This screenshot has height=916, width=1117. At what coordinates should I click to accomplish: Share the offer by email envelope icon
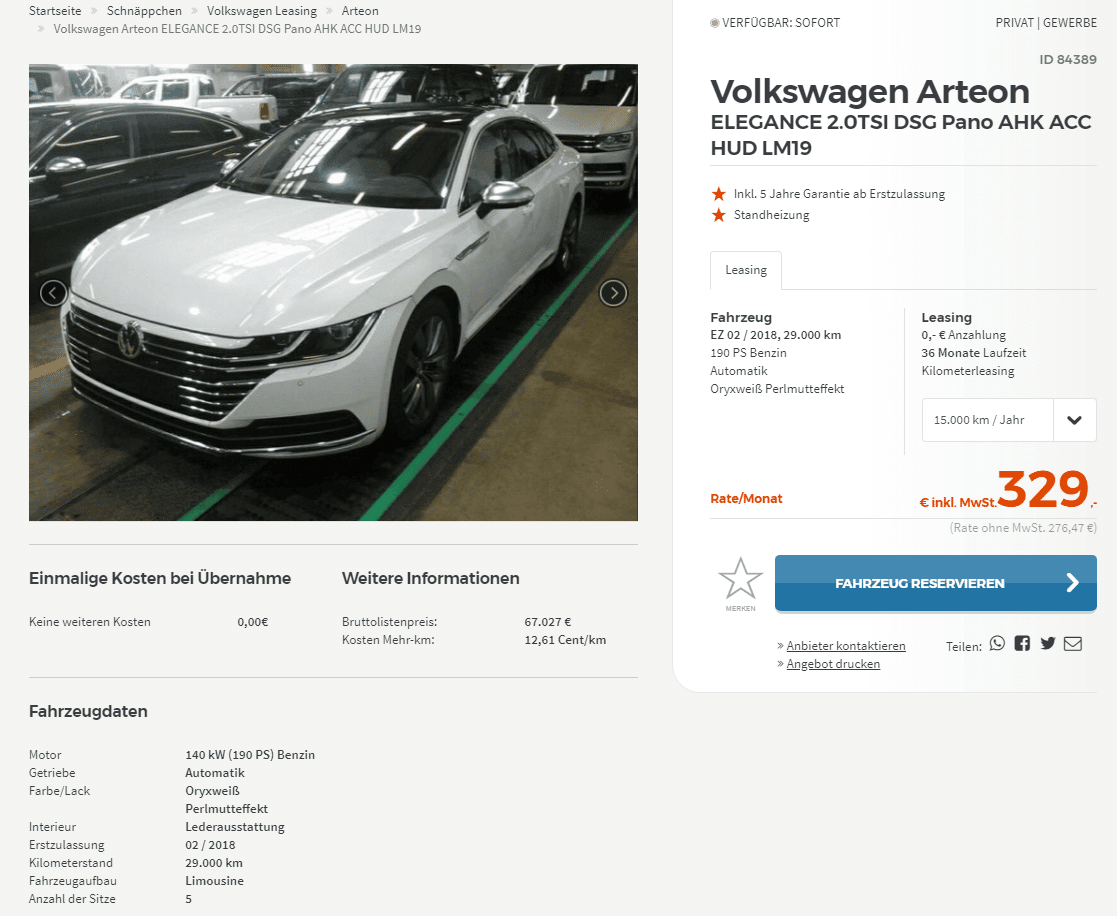(1073, 644)
